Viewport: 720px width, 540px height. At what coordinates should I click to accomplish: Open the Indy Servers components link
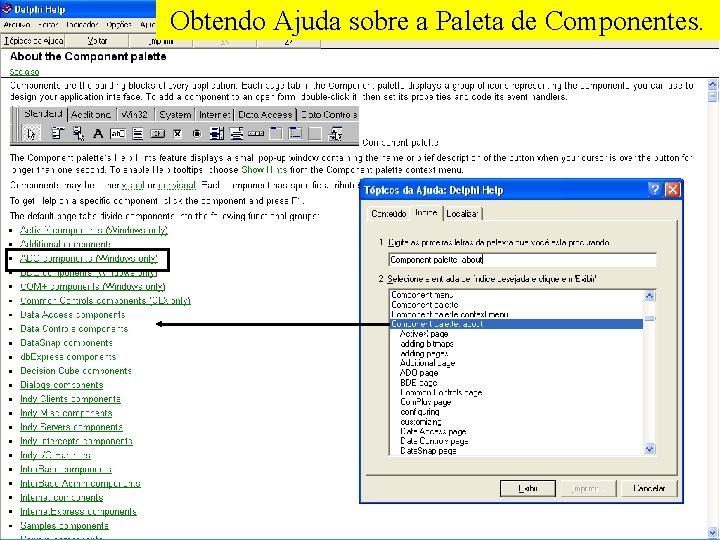coord(71,427)
